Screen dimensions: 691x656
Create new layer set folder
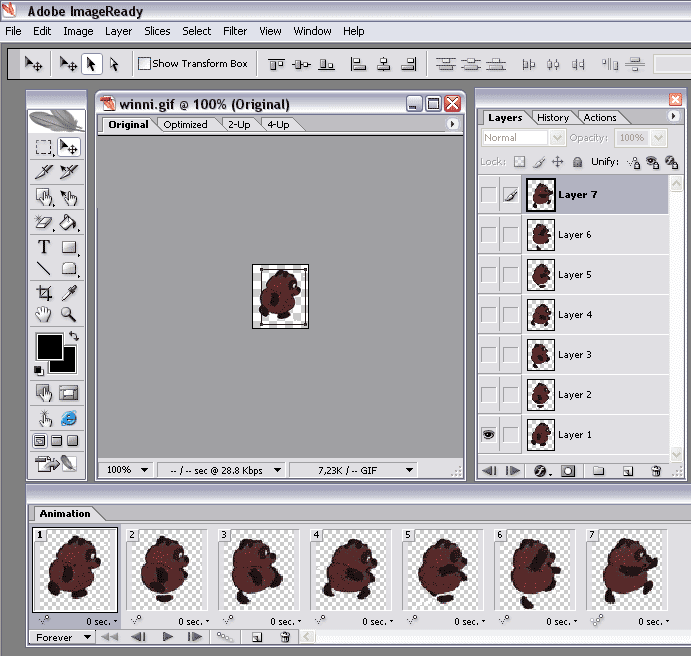point(598,471)
